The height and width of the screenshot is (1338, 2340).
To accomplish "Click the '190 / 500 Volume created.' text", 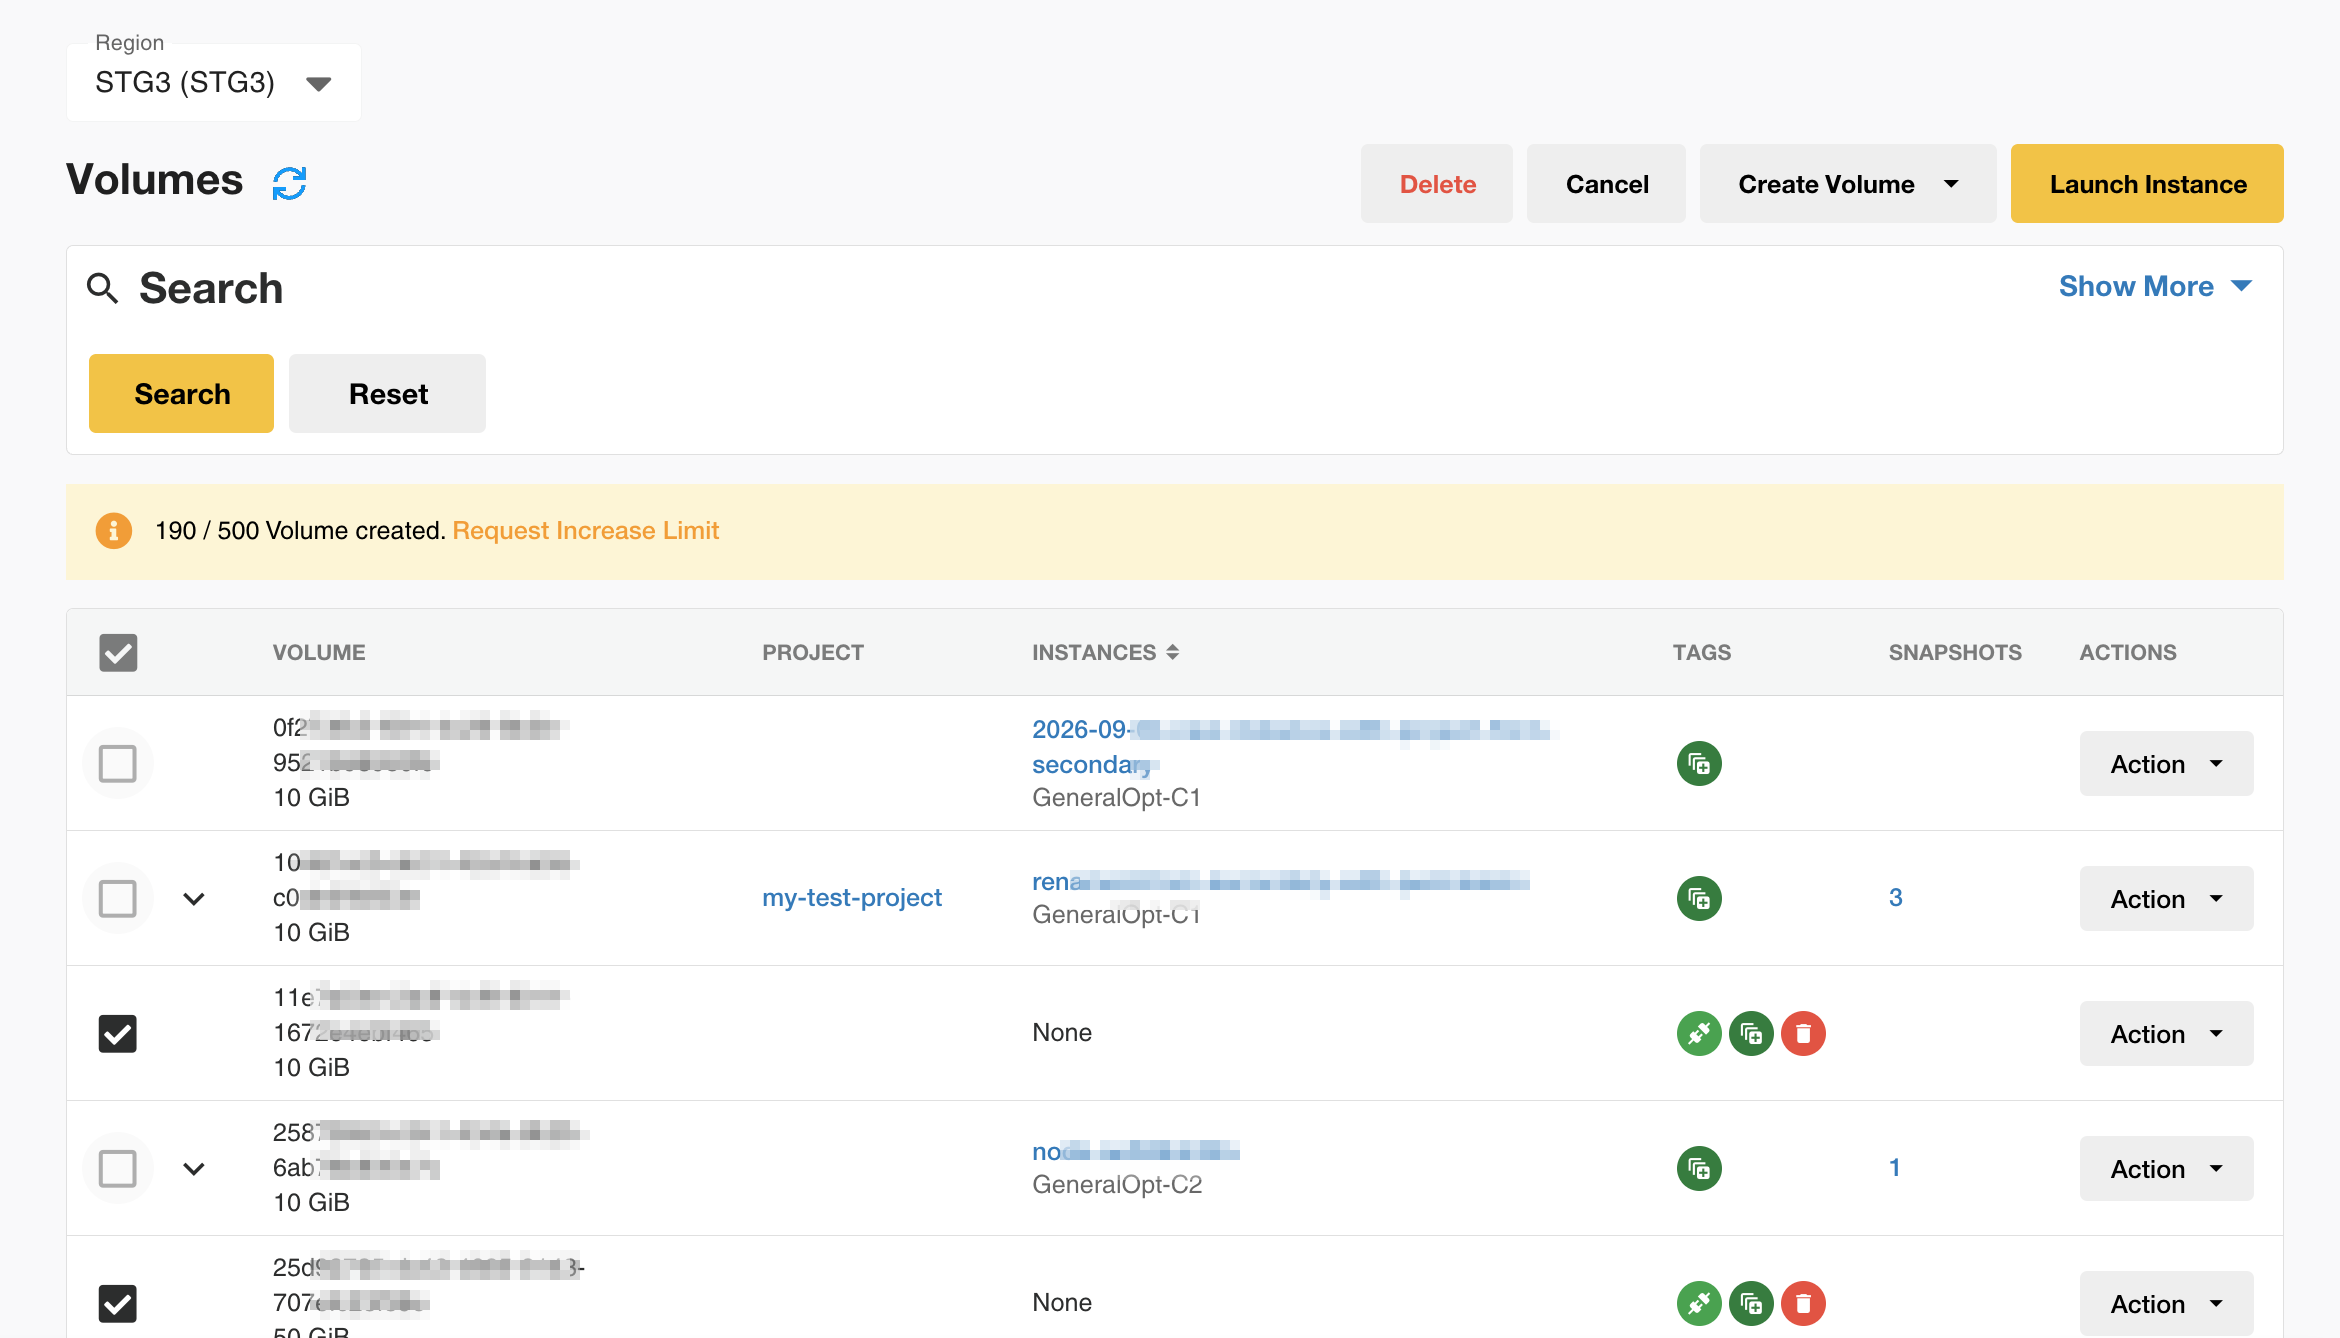I will 300,531.
